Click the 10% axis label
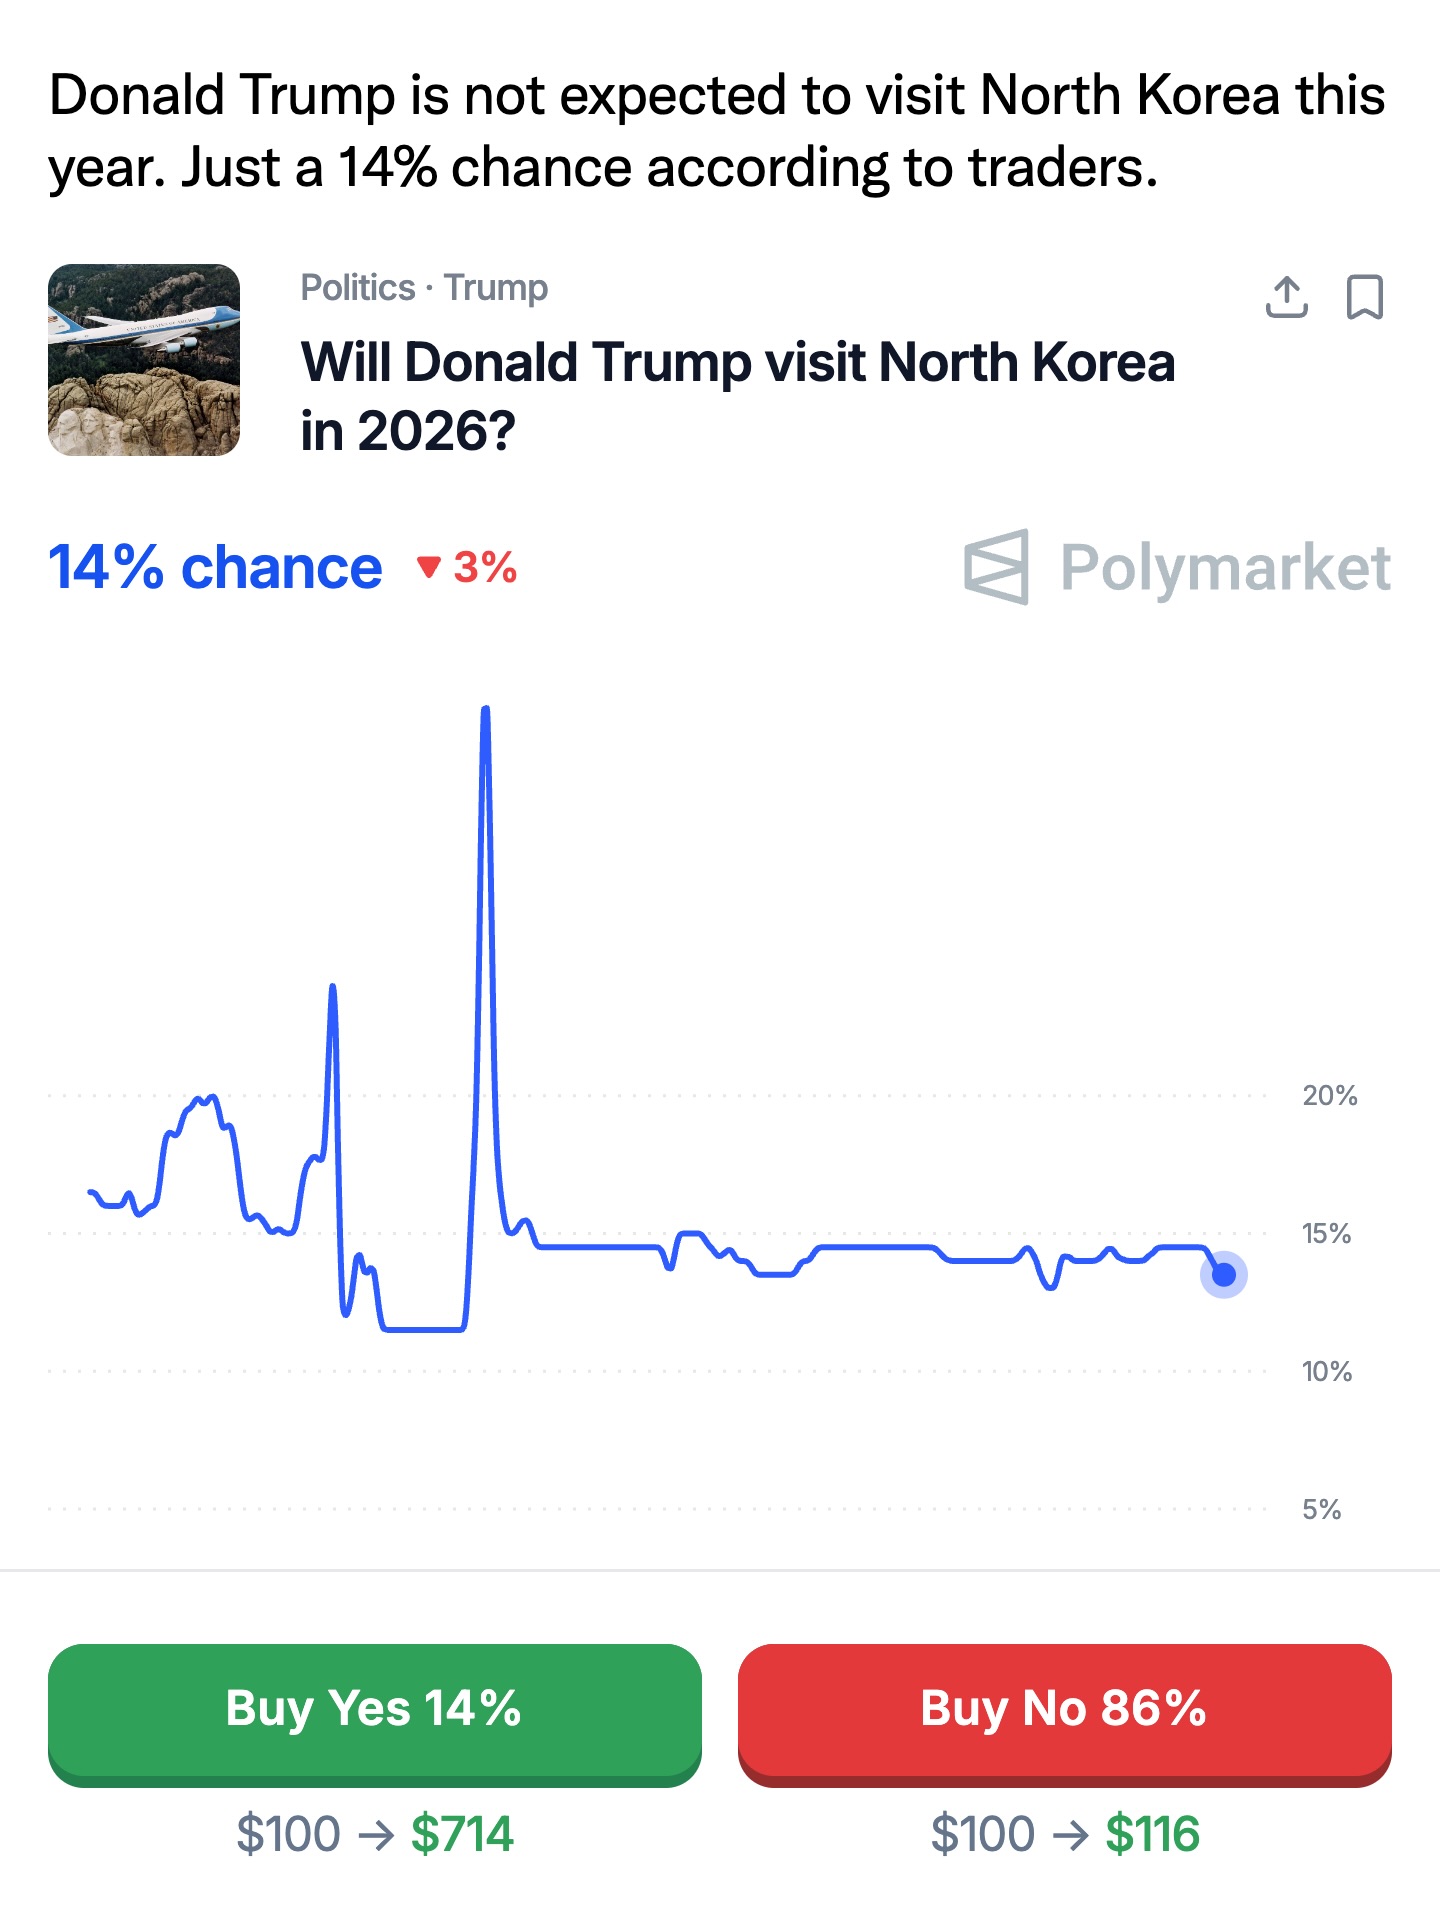 [1326, 1372]
